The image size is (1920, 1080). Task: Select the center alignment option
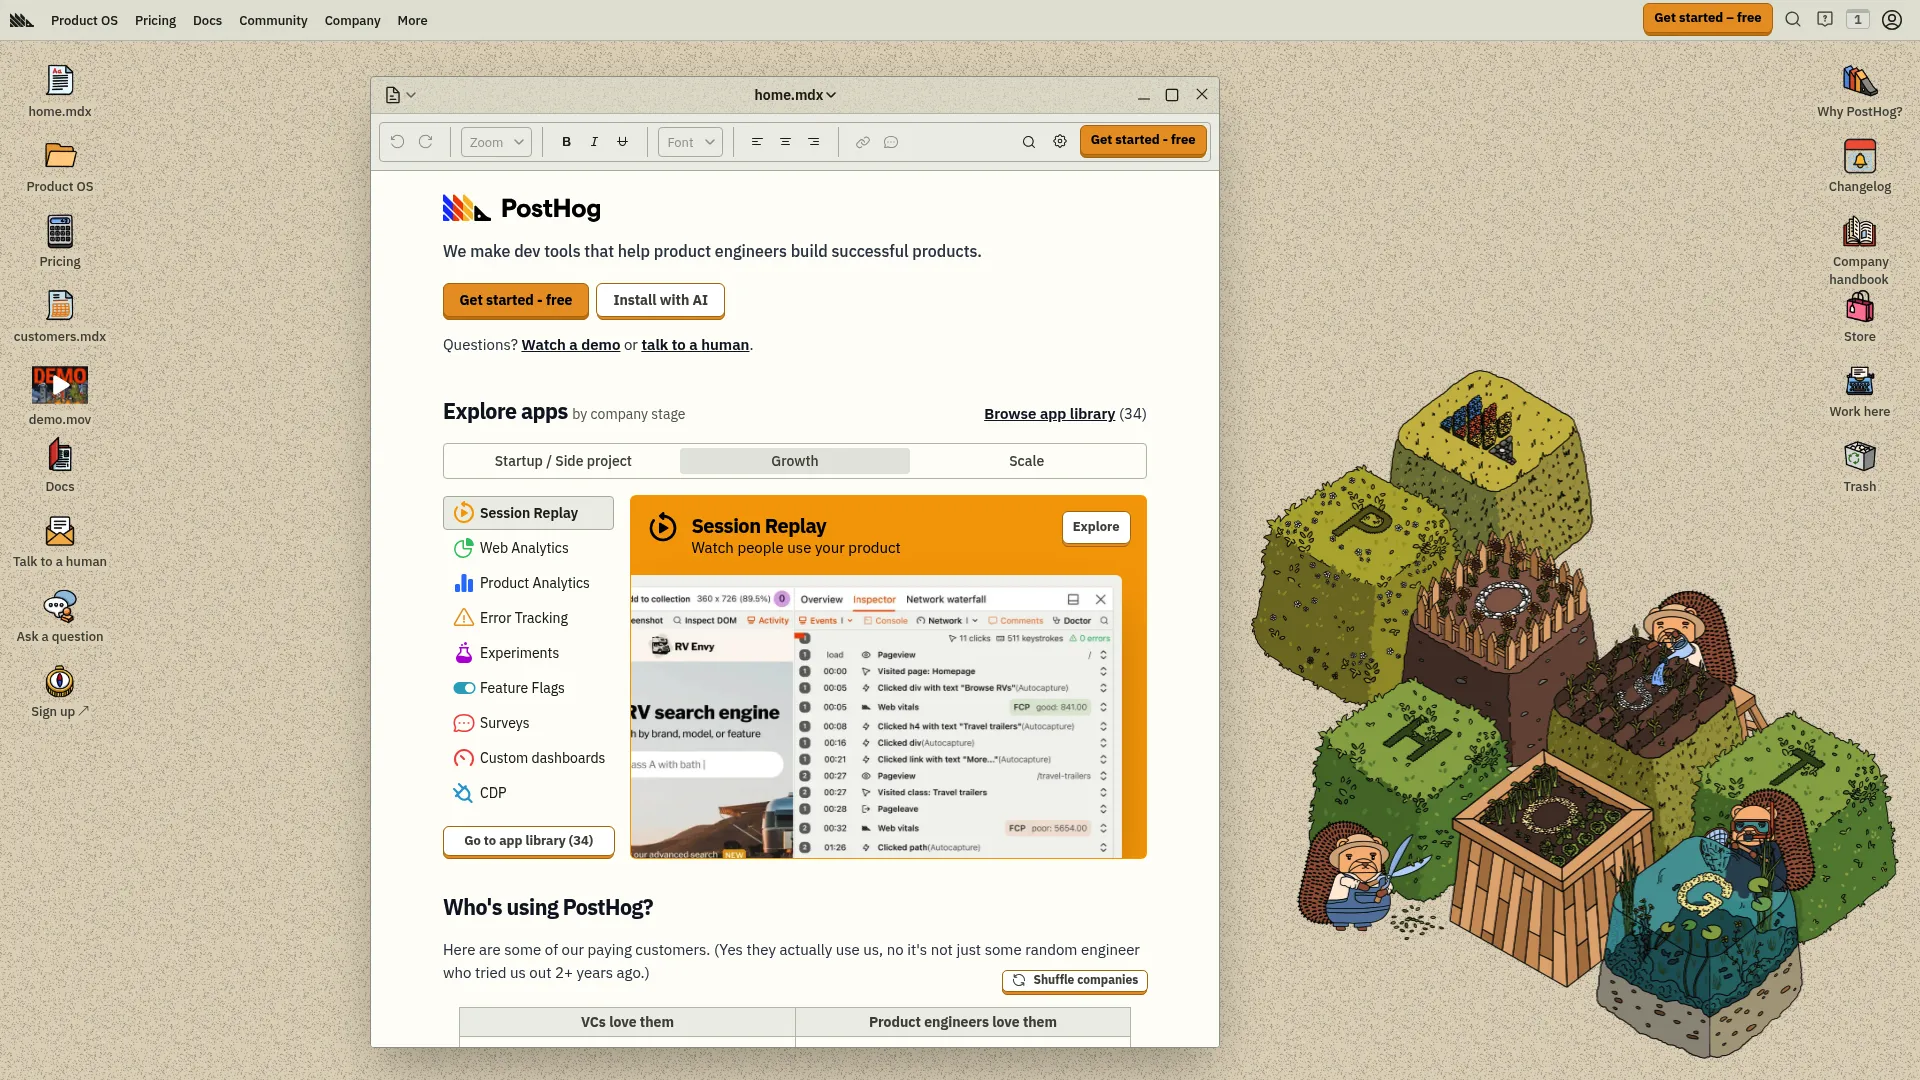[x=785, y=141]
